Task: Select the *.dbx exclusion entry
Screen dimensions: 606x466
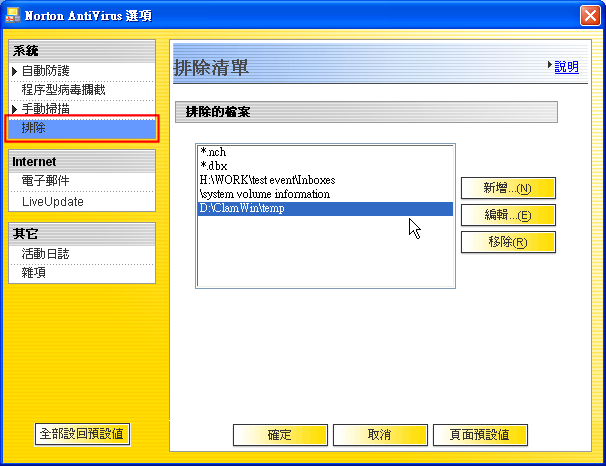Action: click(x=325, y=166)
